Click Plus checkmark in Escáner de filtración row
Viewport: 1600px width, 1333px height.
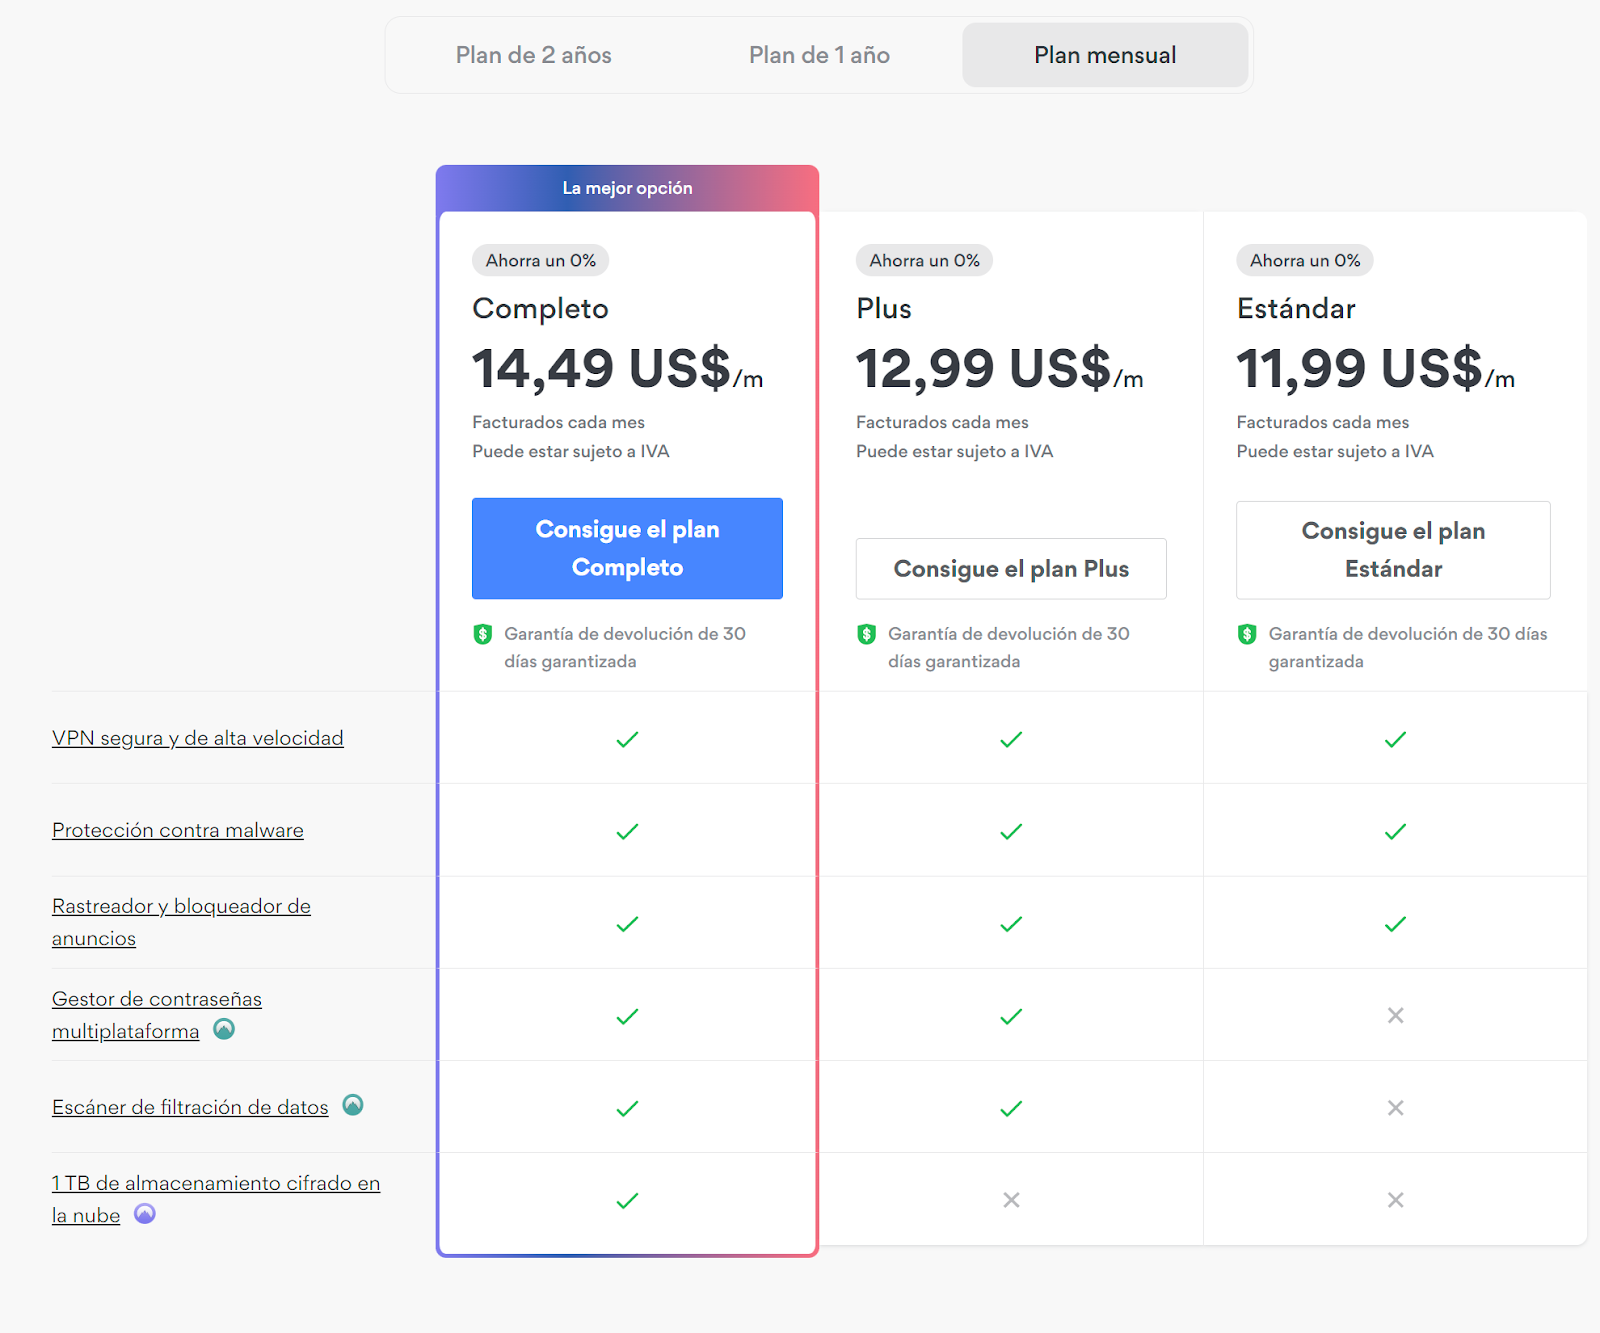[1011, 1108]
